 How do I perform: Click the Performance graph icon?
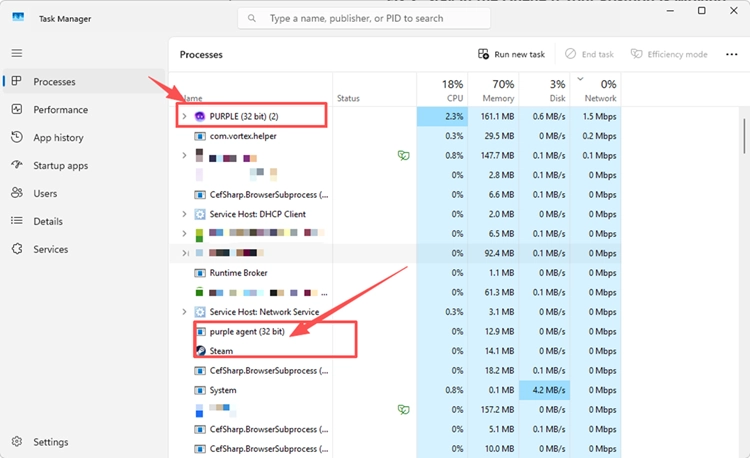point(17,109)
